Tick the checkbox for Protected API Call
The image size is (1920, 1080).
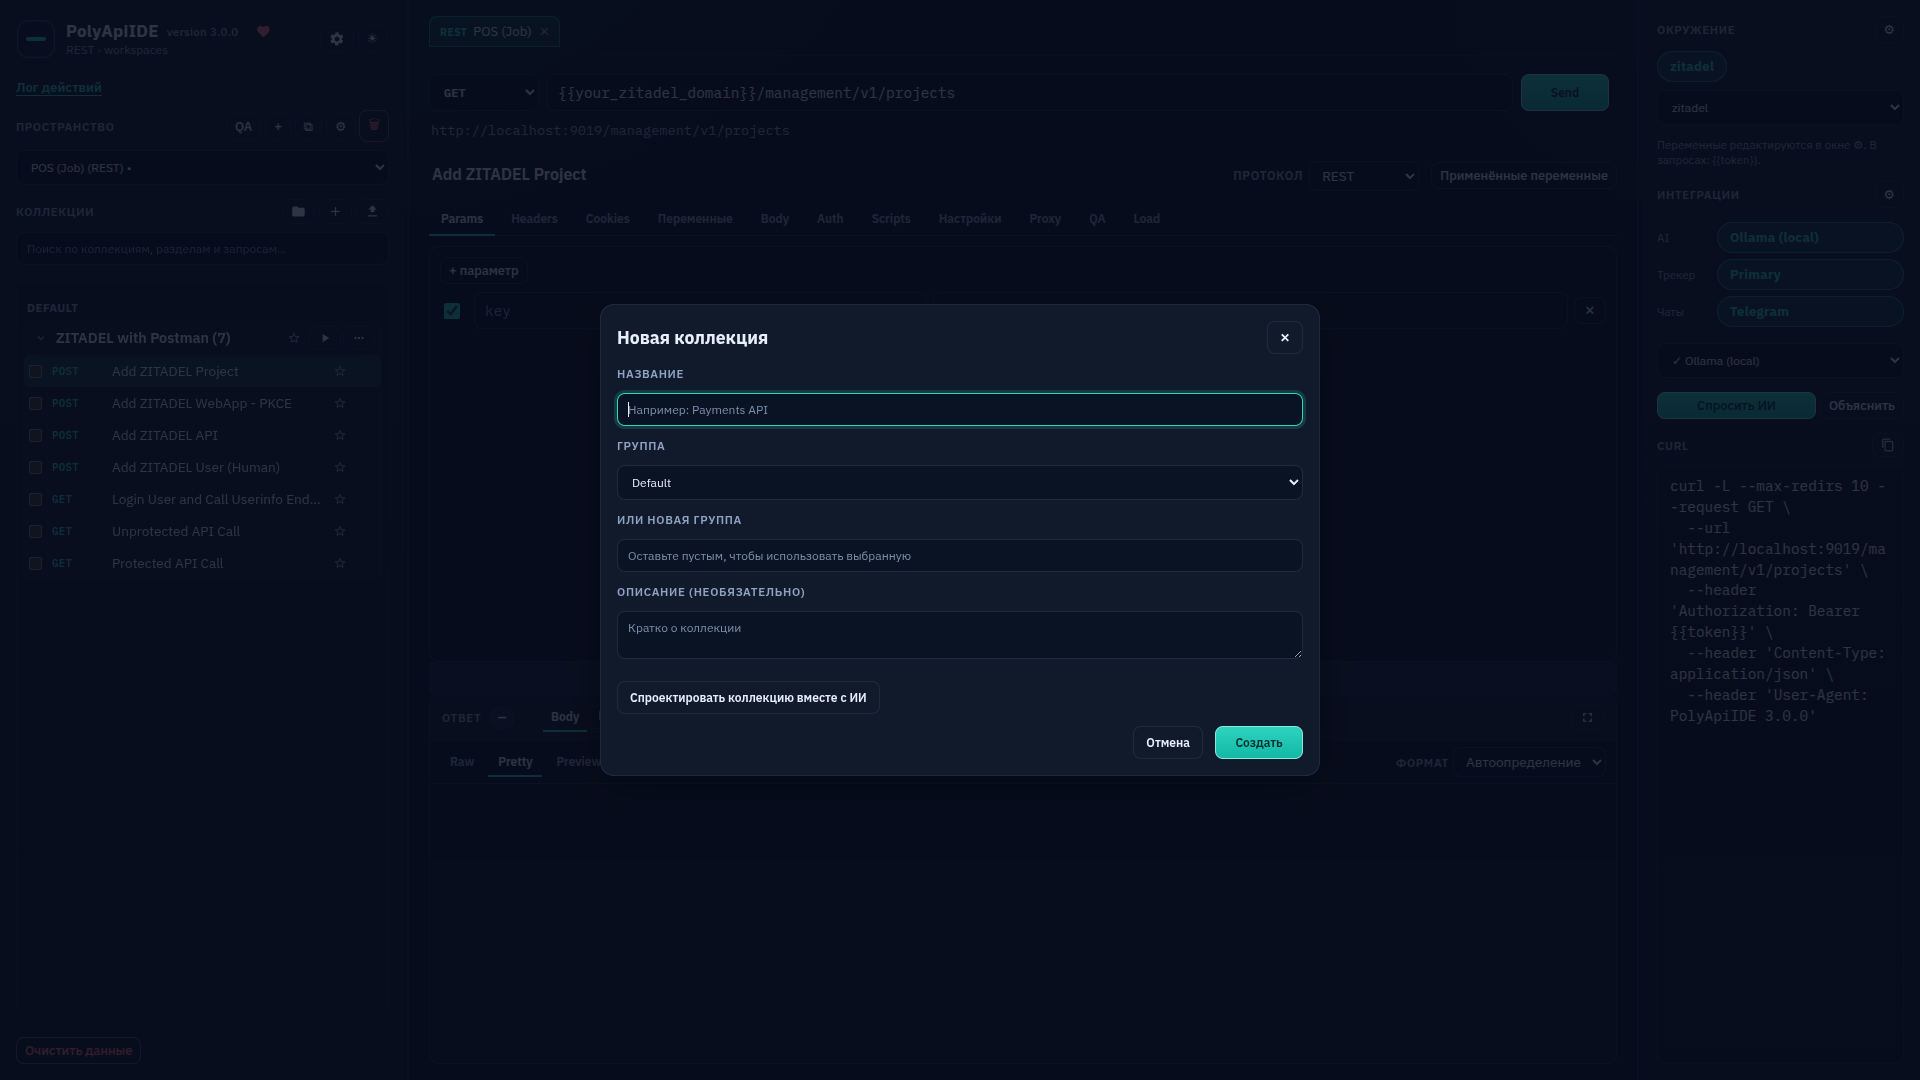(35, 564)
